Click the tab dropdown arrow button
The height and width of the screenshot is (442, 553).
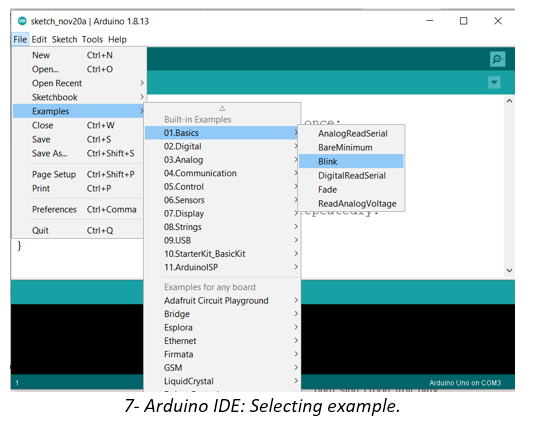click(494, 83)
